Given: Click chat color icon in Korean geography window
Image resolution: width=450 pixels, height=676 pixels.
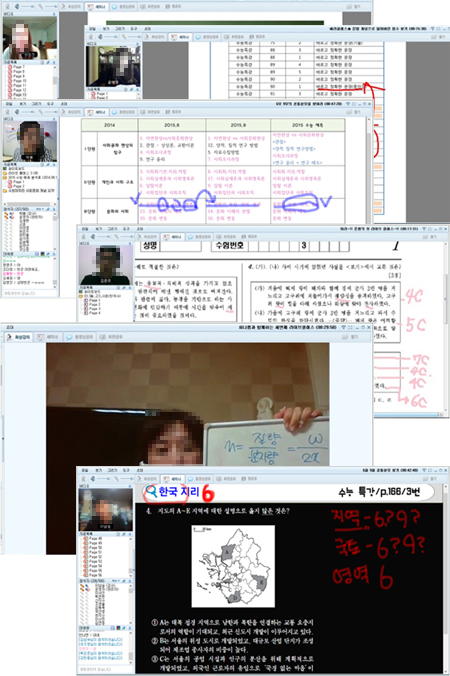Looking at the screenshot, I should (x=119, y=628).
